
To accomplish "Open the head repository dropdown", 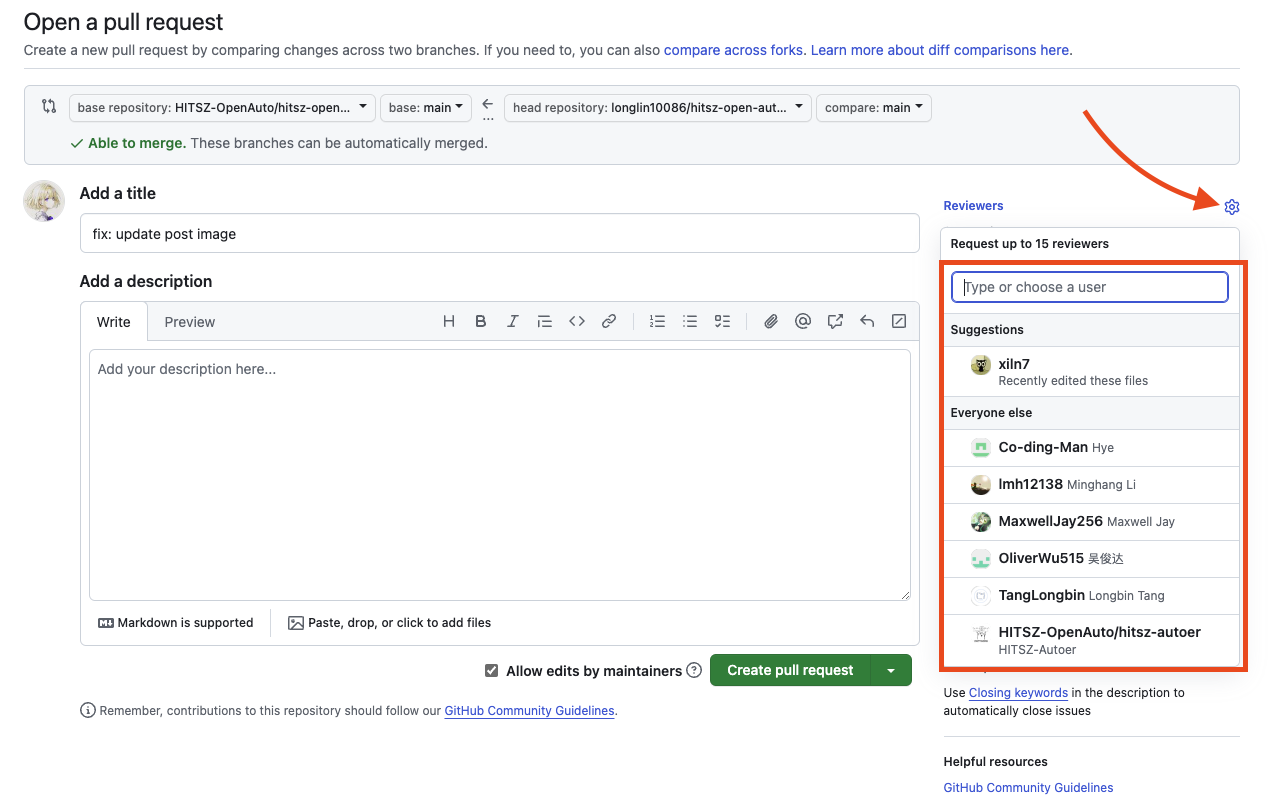I will click(x=658, y=108).
